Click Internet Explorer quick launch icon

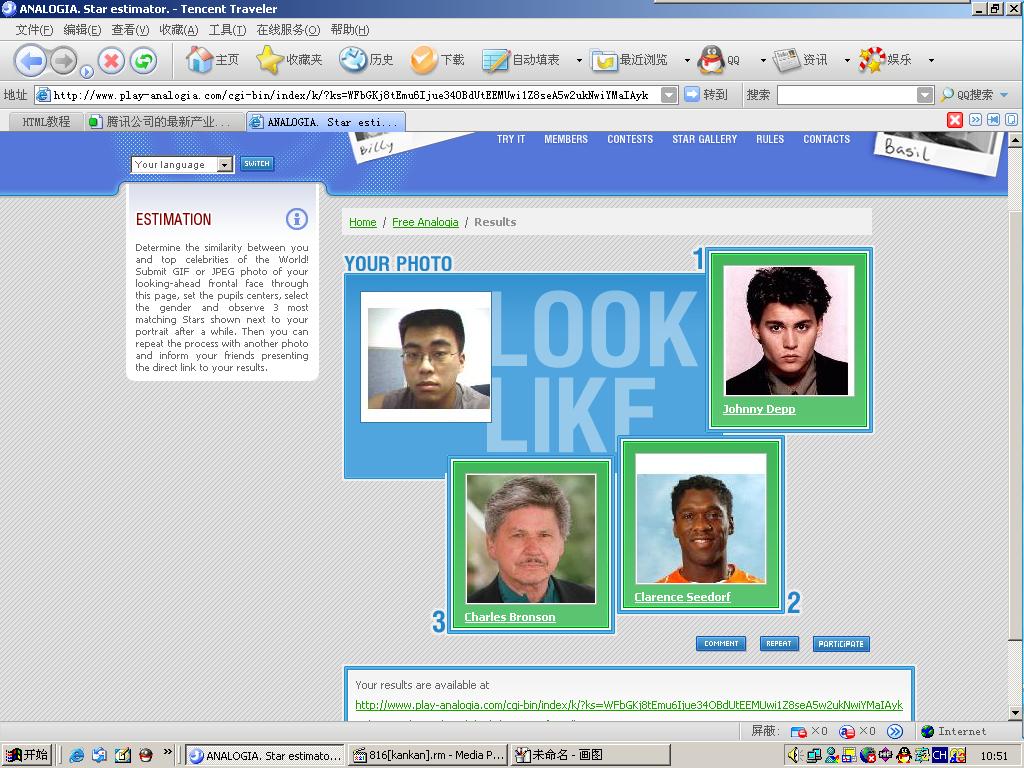click(76, 755)
